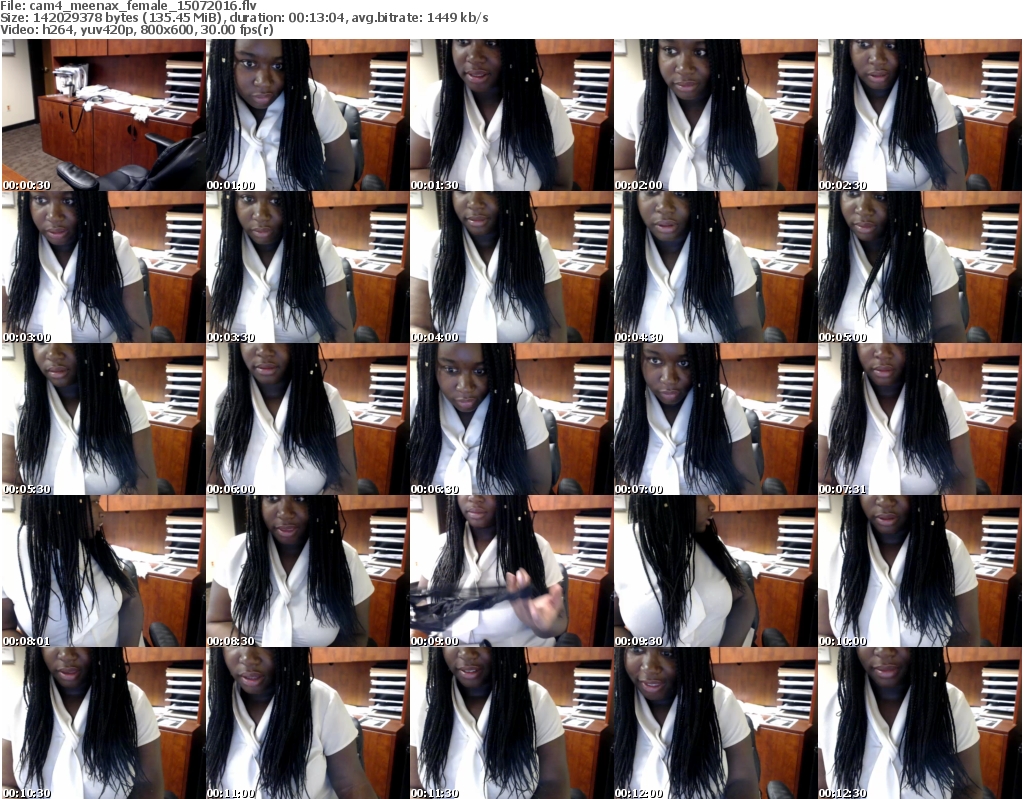This screenshot has width=1024, height=799.
Task: Choose the frame labeled 00:08:01
Action: (x=103, y=571)
